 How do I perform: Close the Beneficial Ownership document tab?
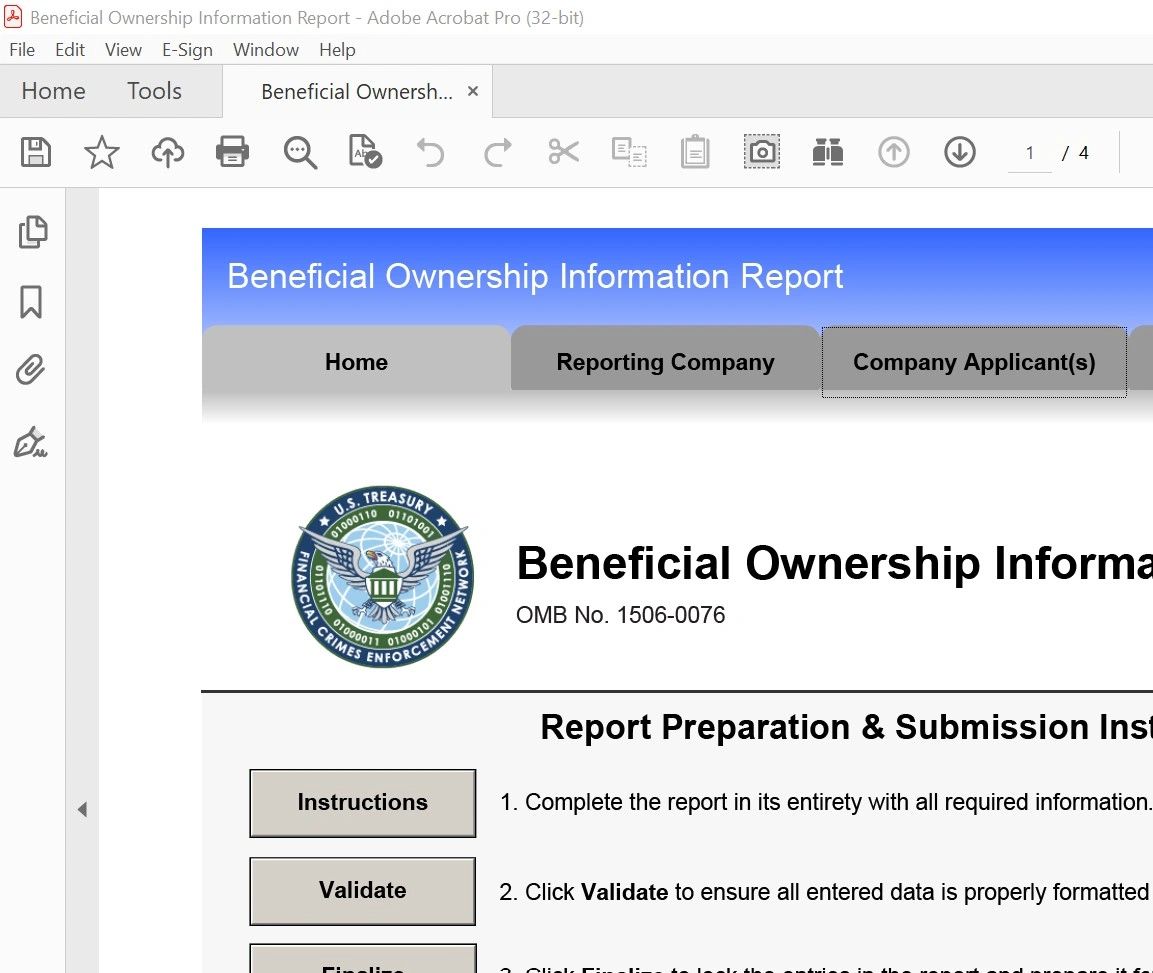point(473,91)
